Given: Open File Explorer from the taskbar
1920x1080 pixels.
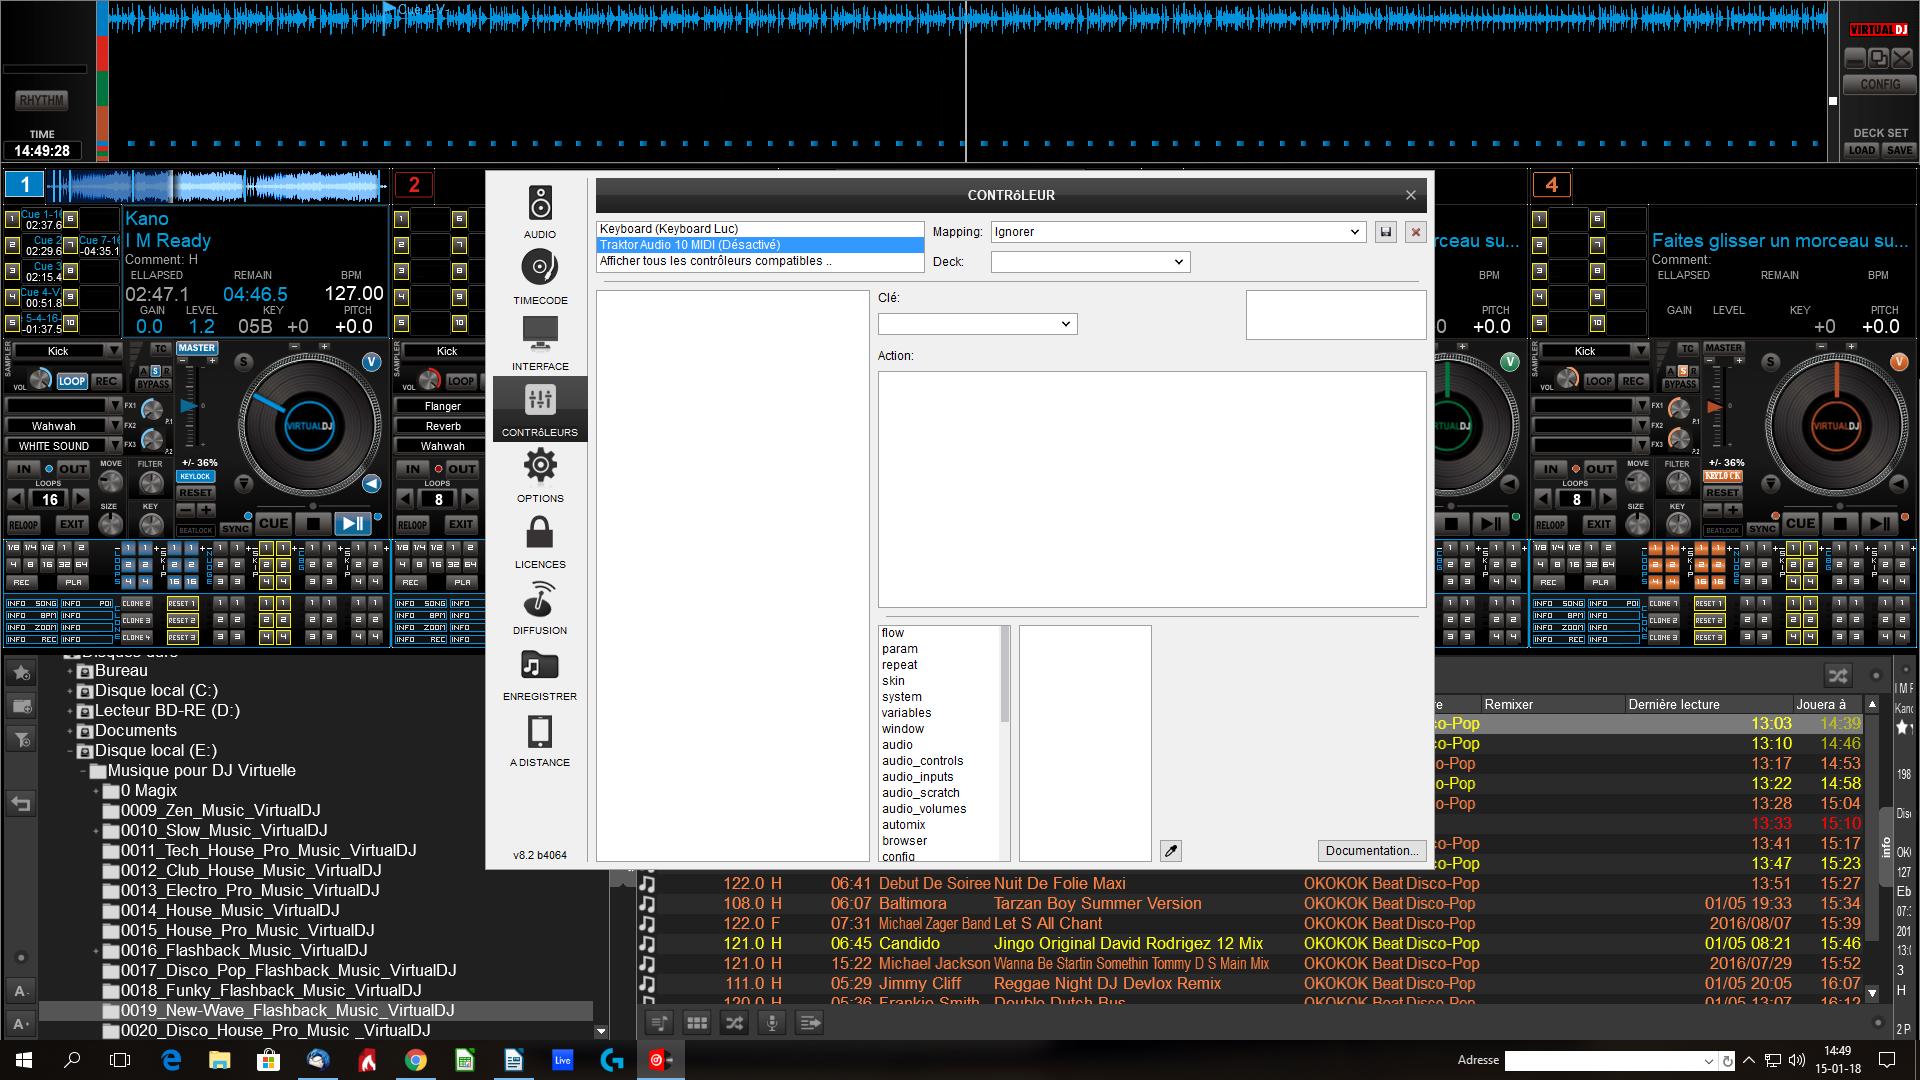Looking at the screenshot, I should tap(220, 1060).
